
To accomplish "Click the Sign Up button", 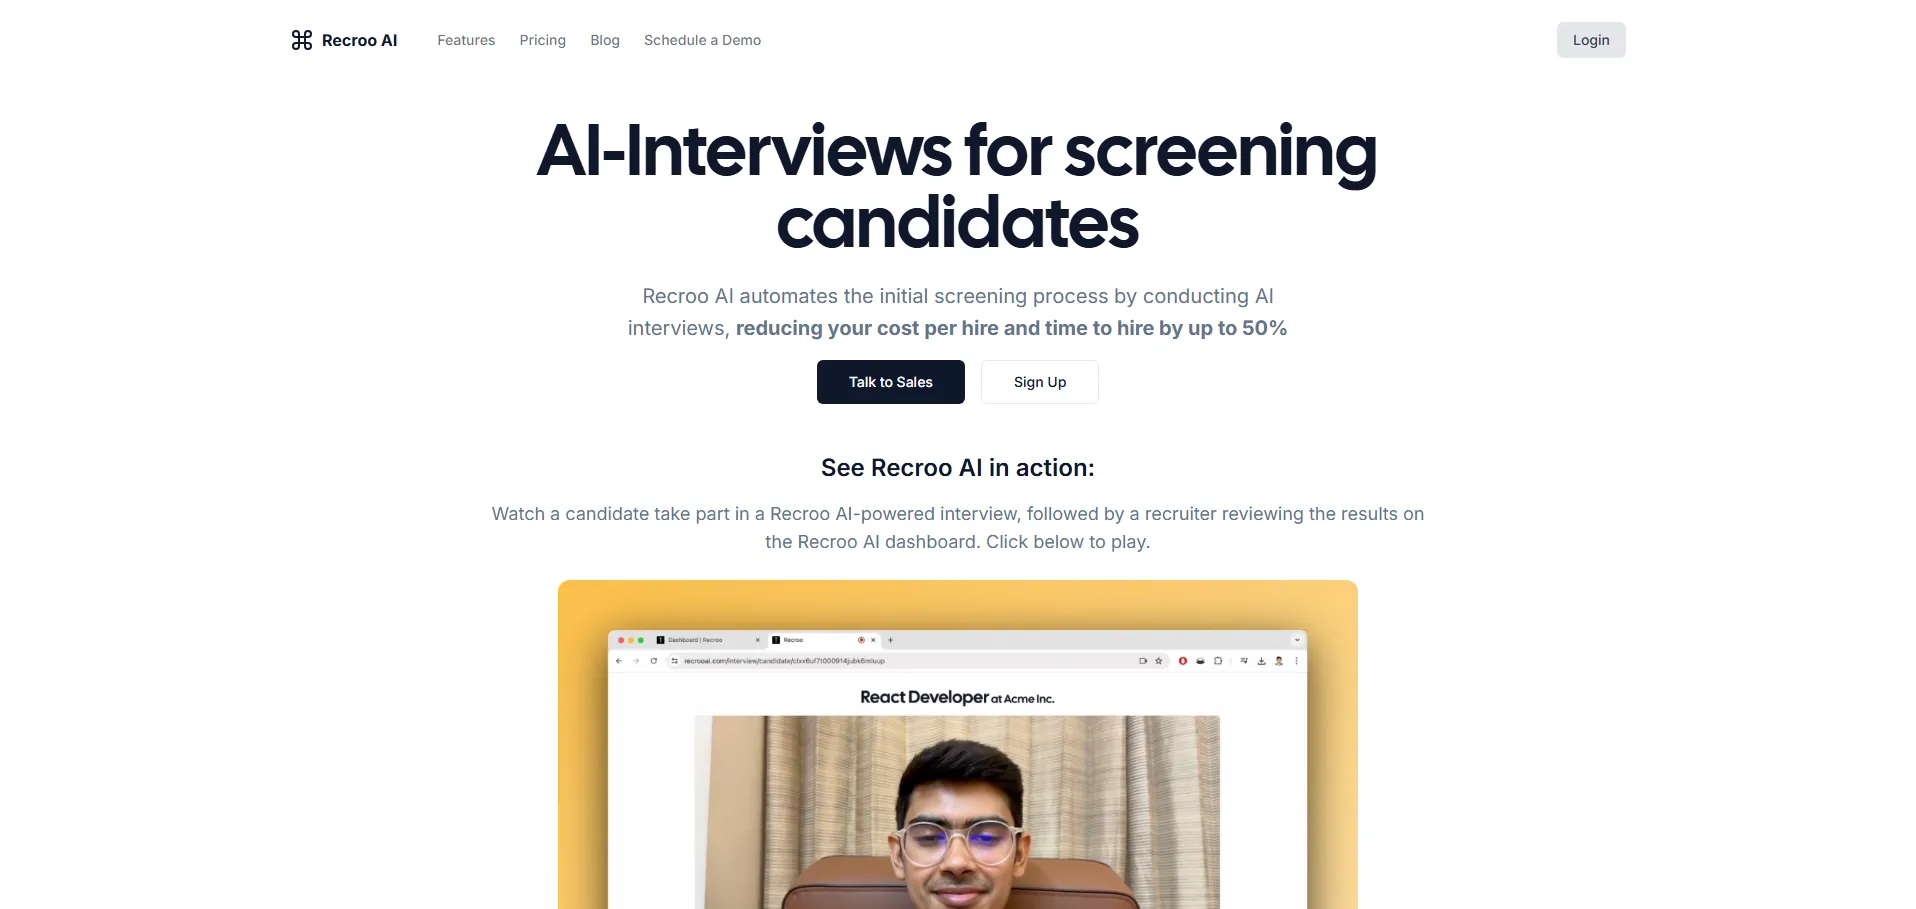I will click(1040, 382).
